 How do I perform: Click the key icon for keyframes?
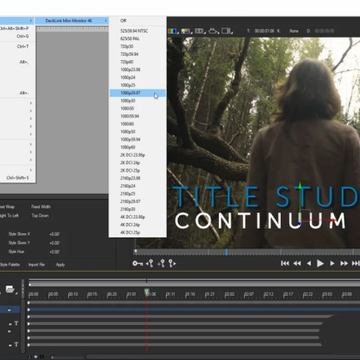tap(137, 264)
